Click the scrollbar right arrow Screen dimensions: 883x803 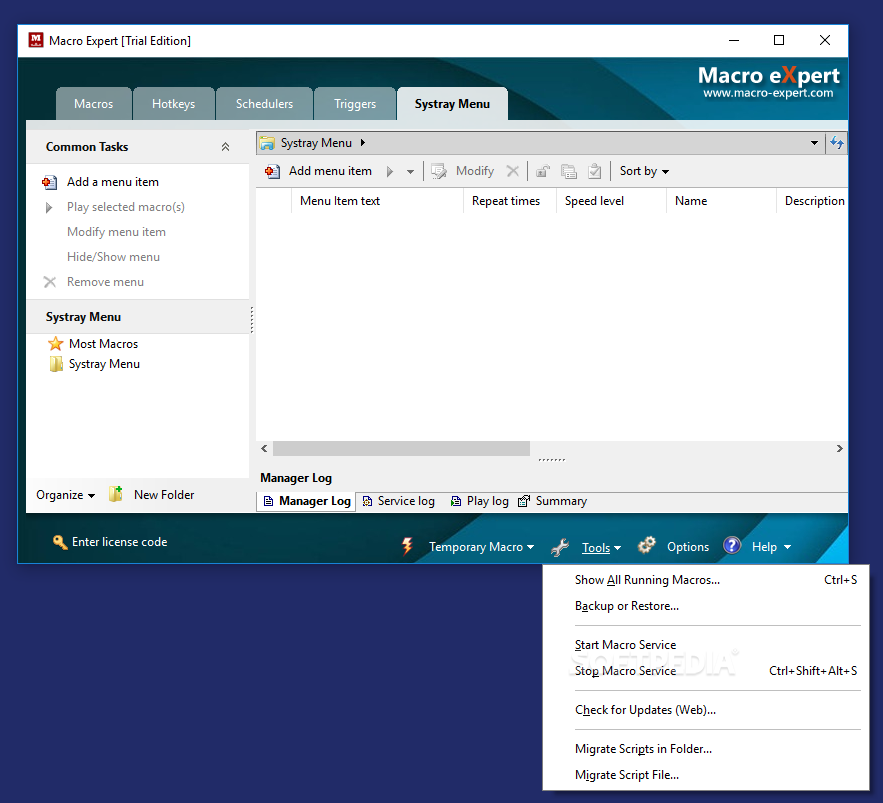coord(840,449)
